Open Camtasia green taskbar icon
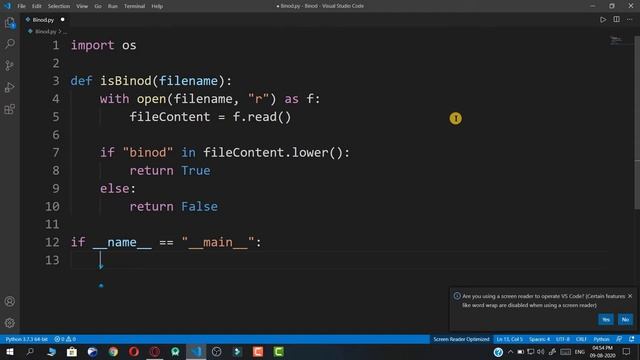The image size is (640, 360). pyautogui.click(x=278, y=352)
